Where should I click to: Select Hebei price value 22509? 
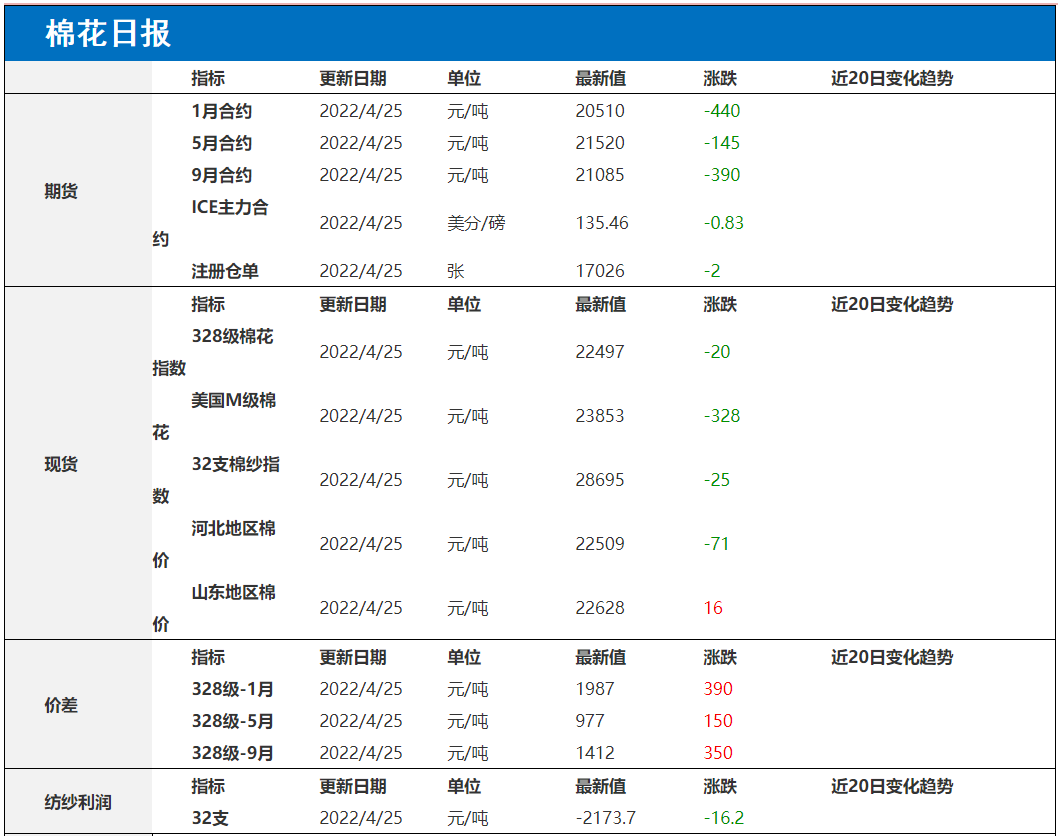[600, 544]
